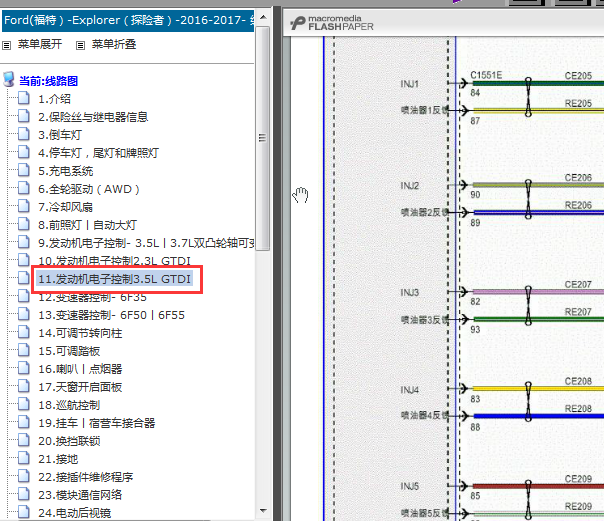Open 12.变速器控制- 6F35
This screenshot has height=521, width=604.
[x=92, y=298]
